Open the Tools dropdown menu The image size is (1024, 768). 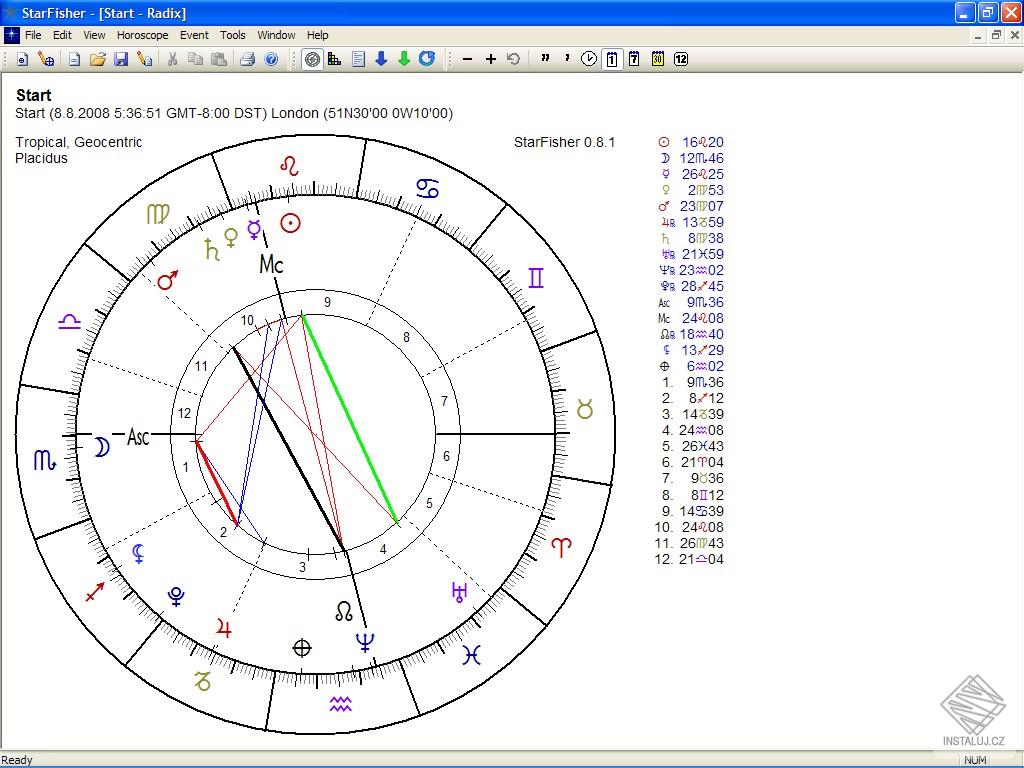coord(233,35)
